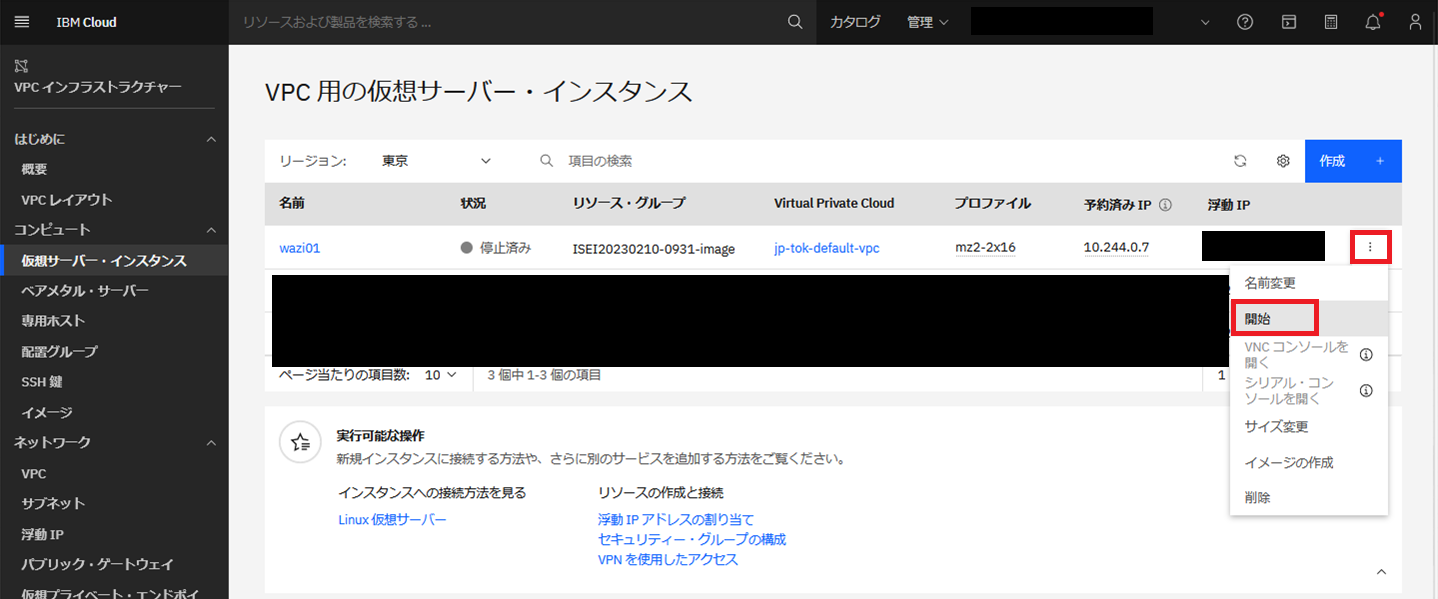The height and width of the screenshot is (599, 1438).
Task: Sort by 状況 column header
Action: click(x=473, y=203)
